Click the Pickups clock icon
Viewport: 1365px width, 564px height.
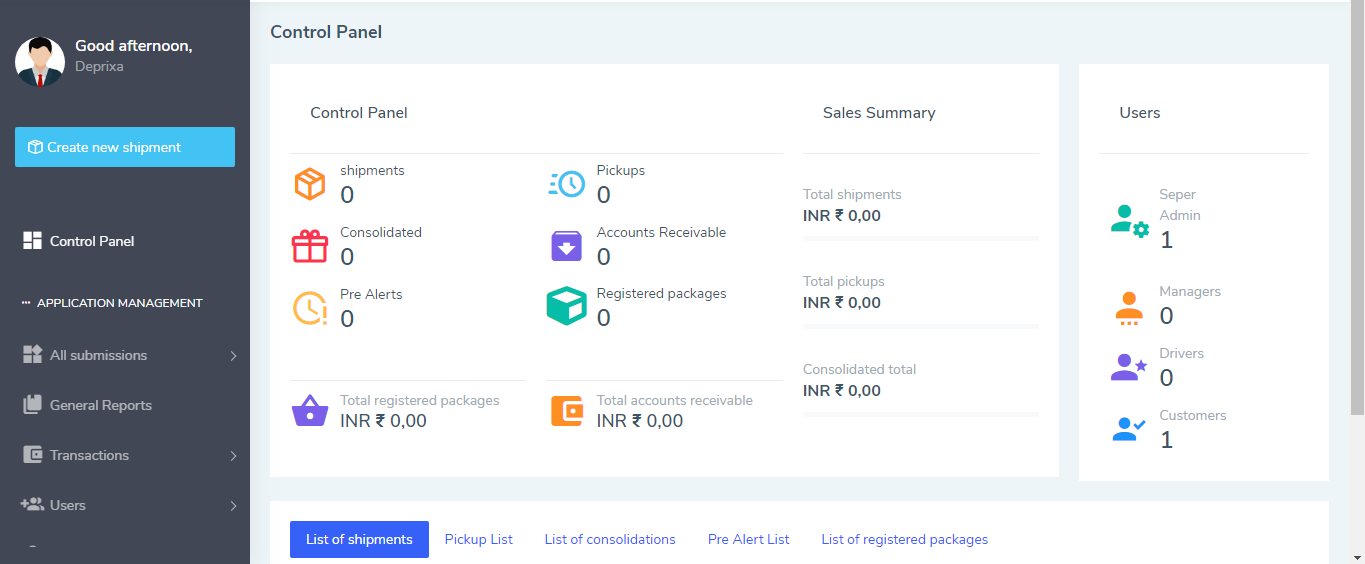pyautogui.click(x=567, y=184)
